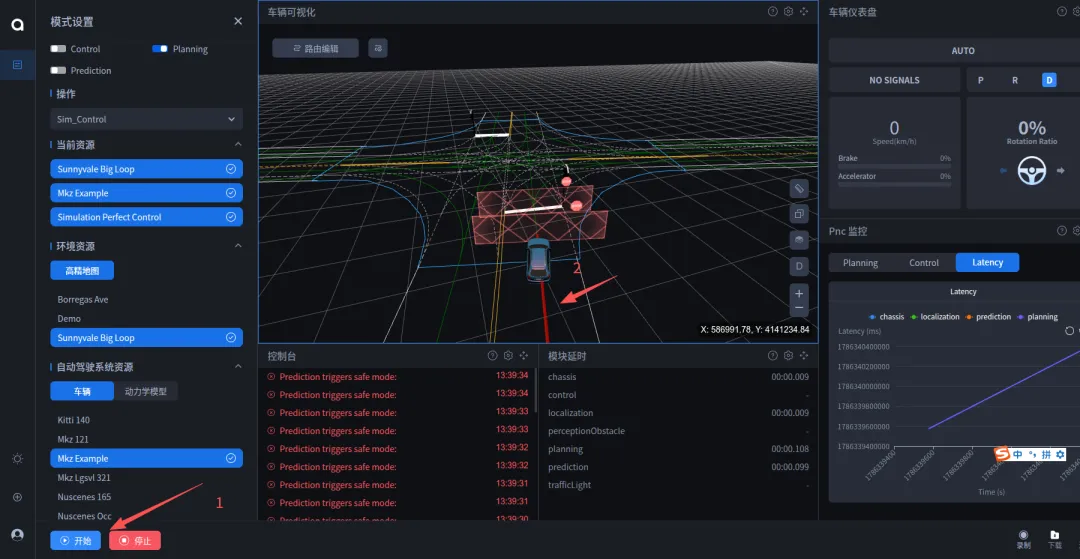Collapse the 自动驾驶系统资源 section
The height and width of the screenshot is (559, 1080).
coord(238,367)
